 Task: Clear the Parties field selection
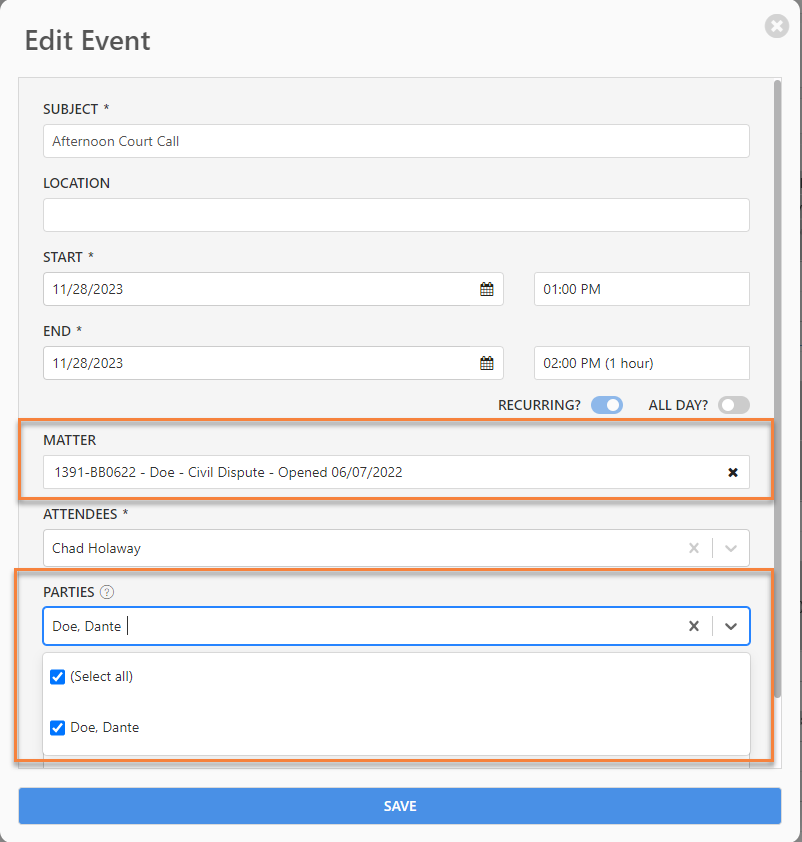(x=694, y=626)
